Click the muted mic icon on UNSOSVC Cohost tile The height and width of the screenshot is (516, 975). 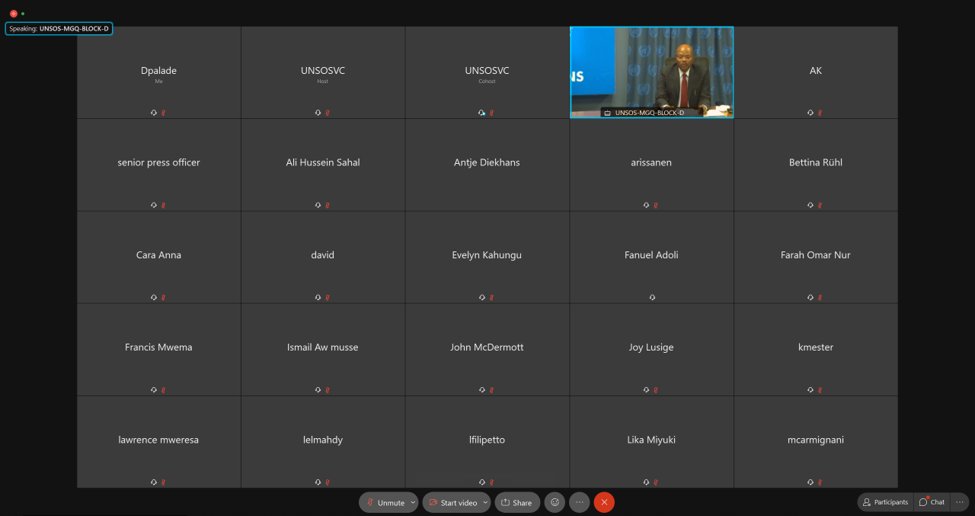(x=492, y=113)
